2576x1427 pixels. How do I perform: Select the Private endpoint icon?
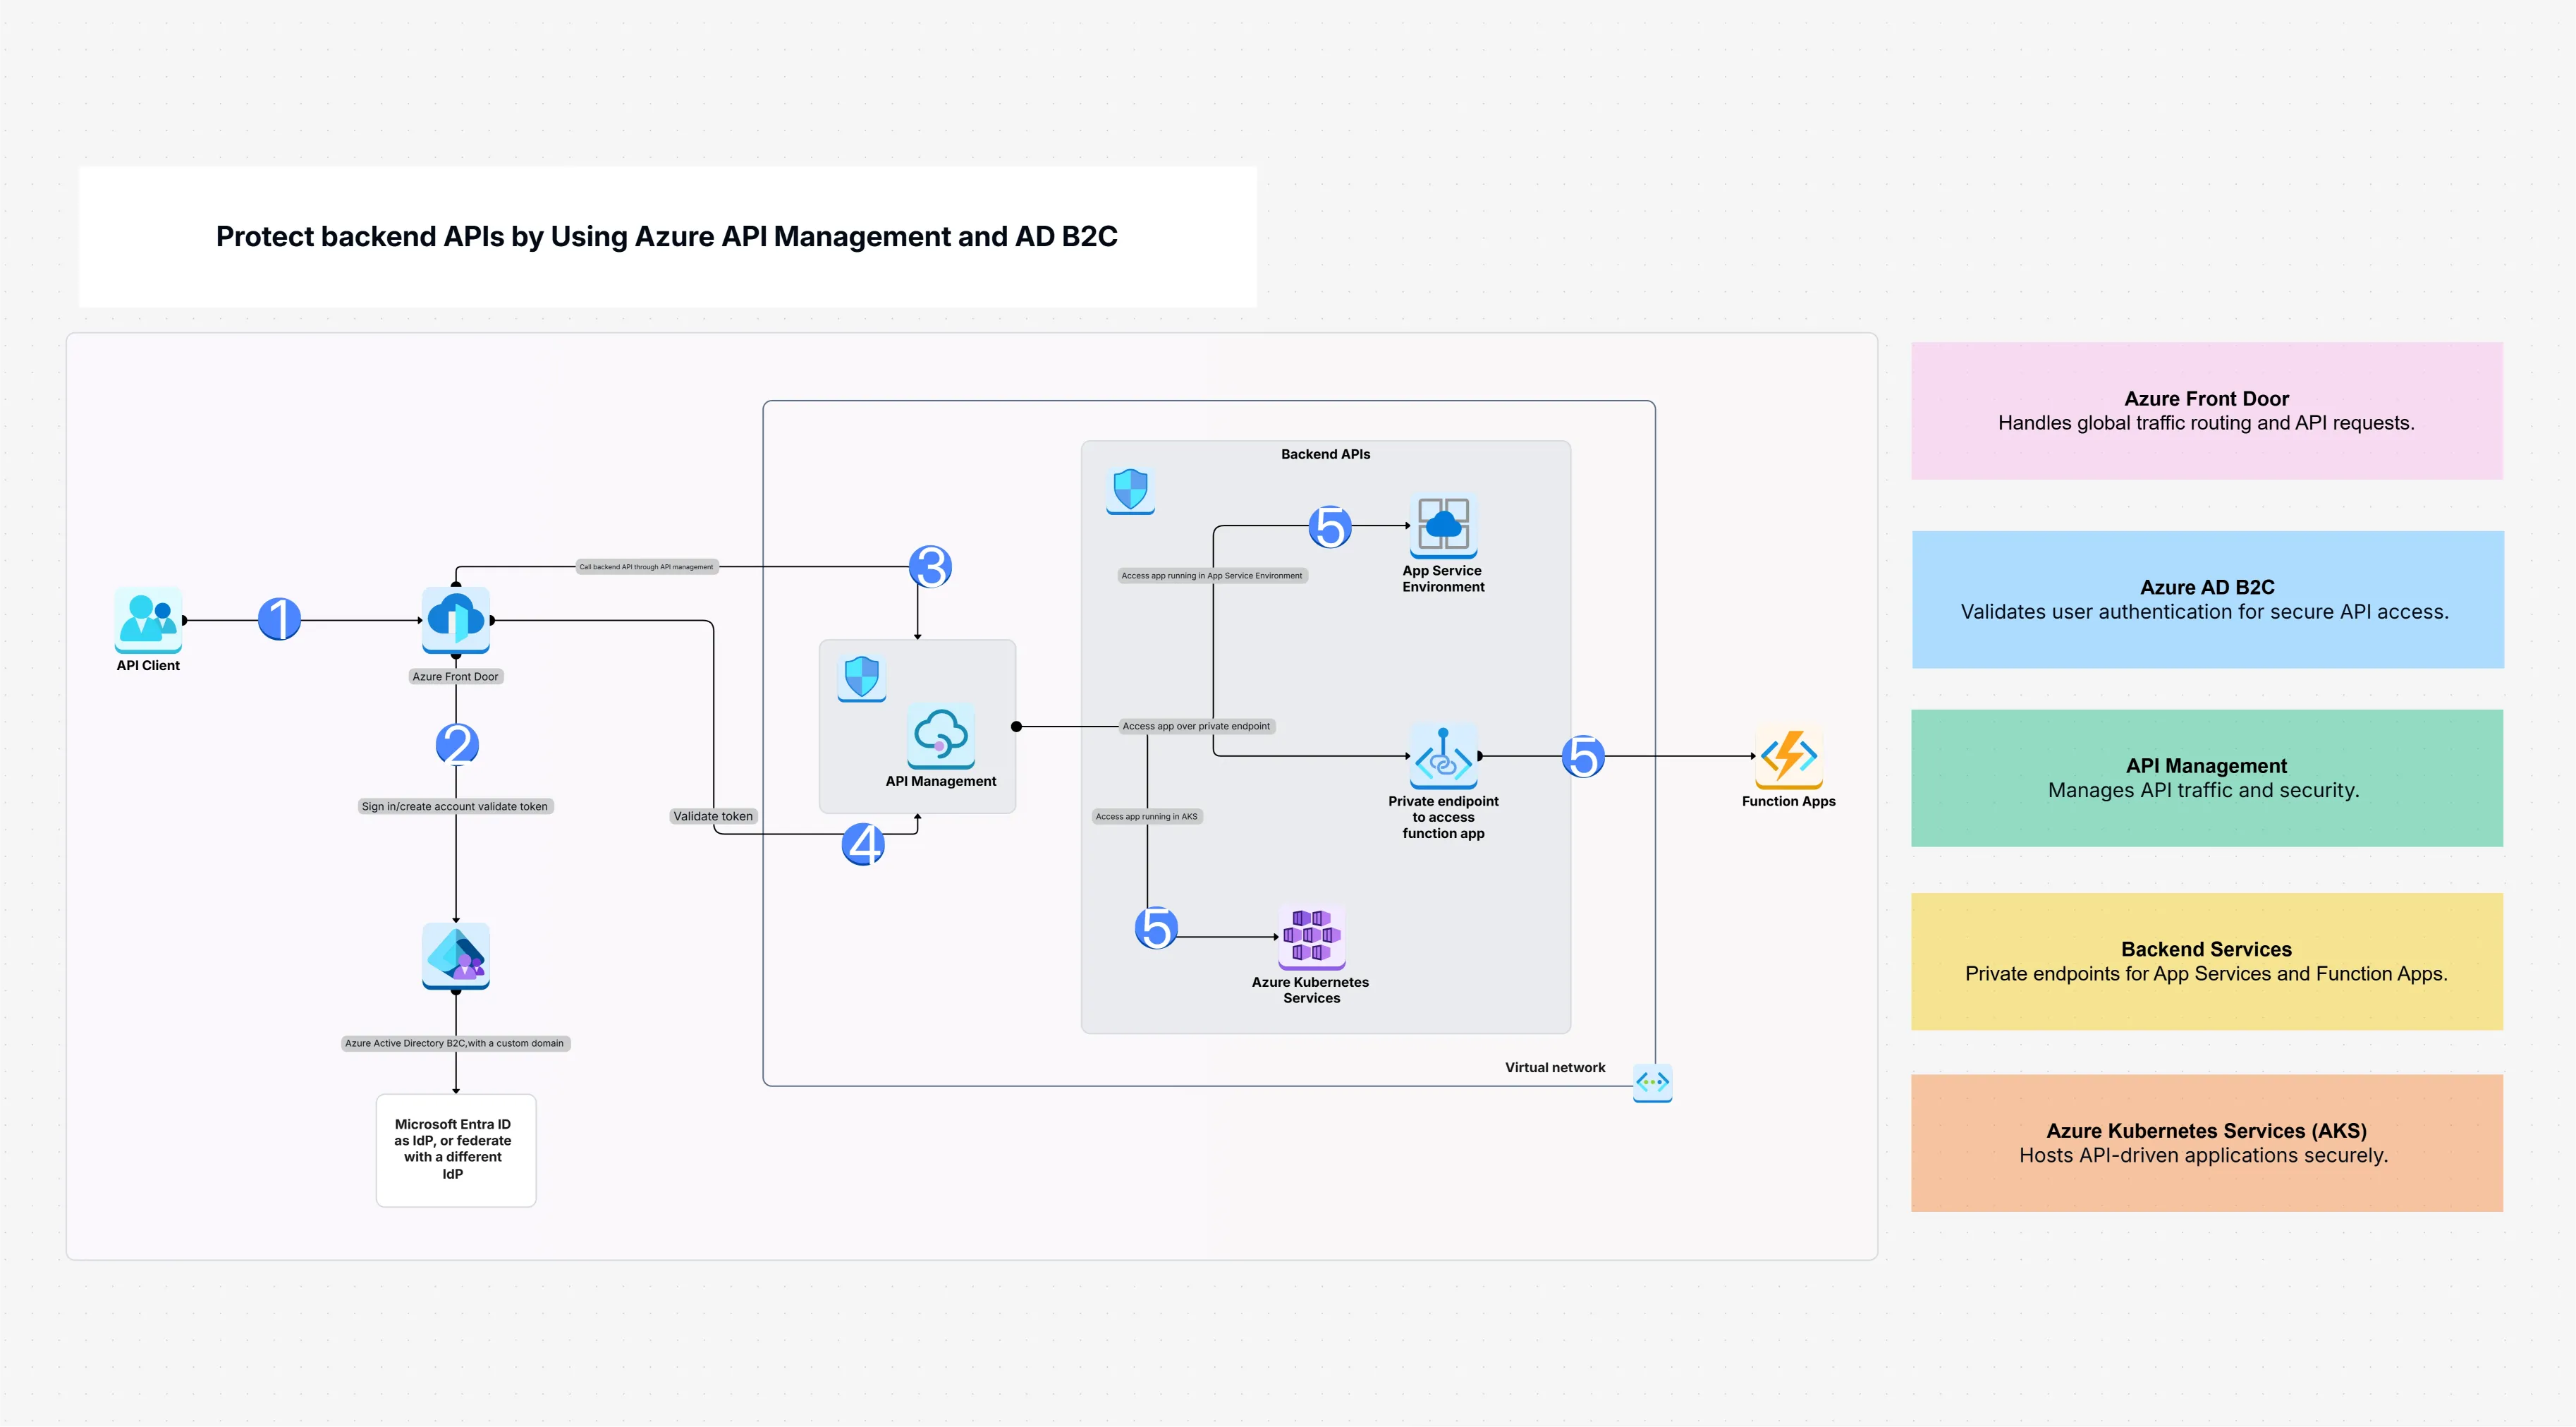[1443, 756]
